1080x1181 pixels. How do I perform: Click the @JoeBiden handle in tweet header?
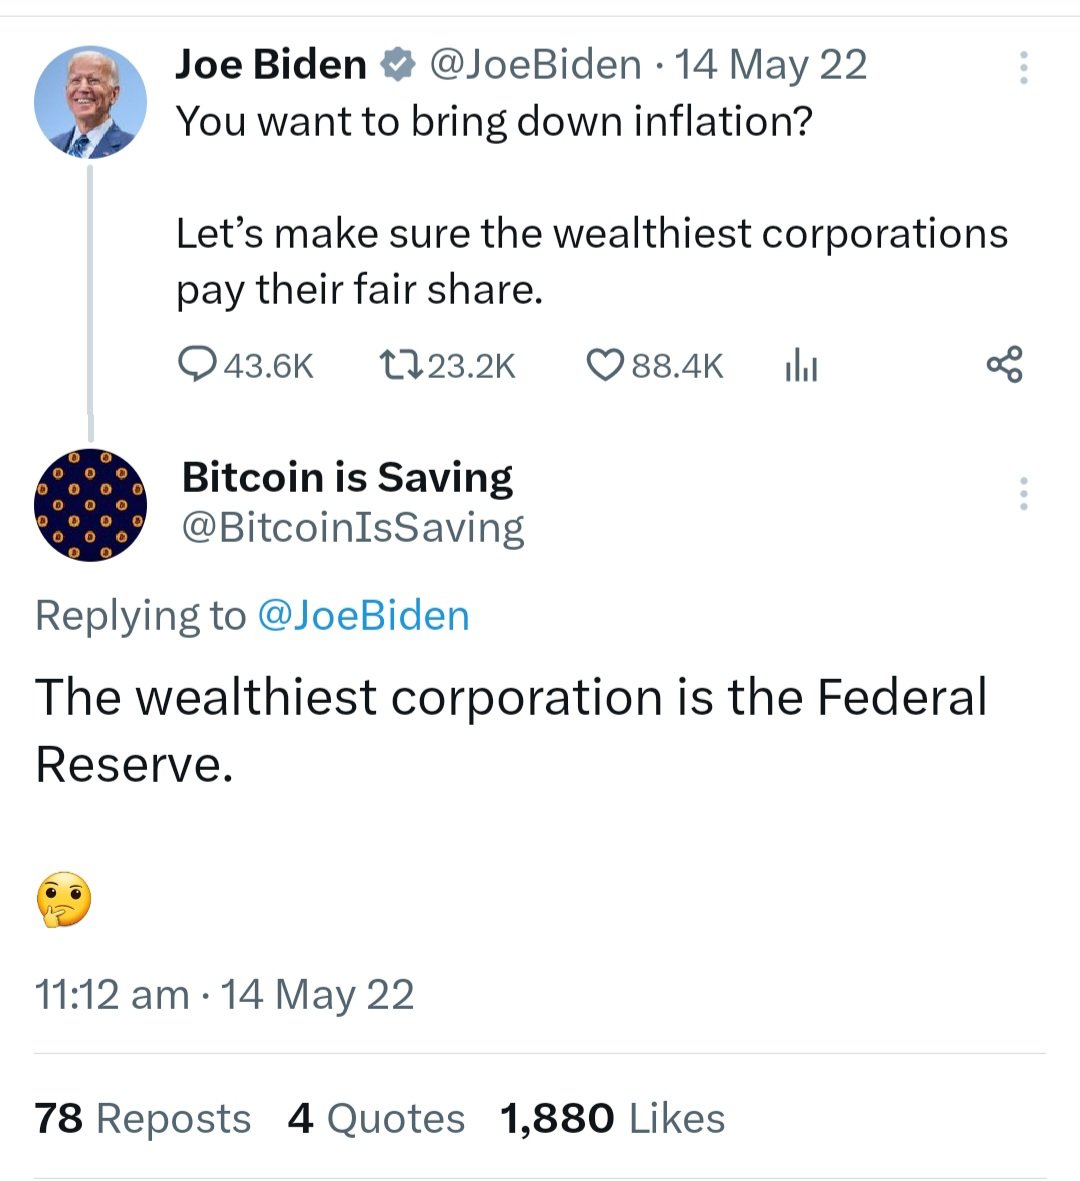[x=535, y=65]
